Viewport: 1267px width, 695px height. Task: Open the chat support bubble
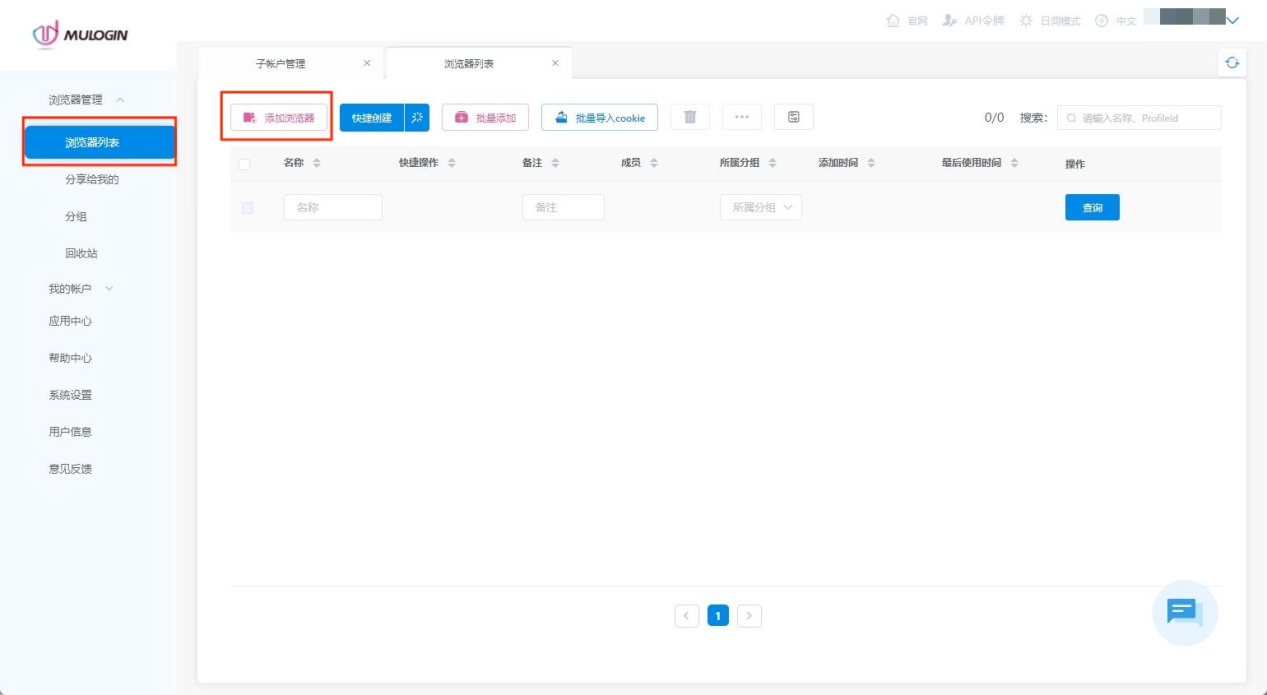point(1185,612)
